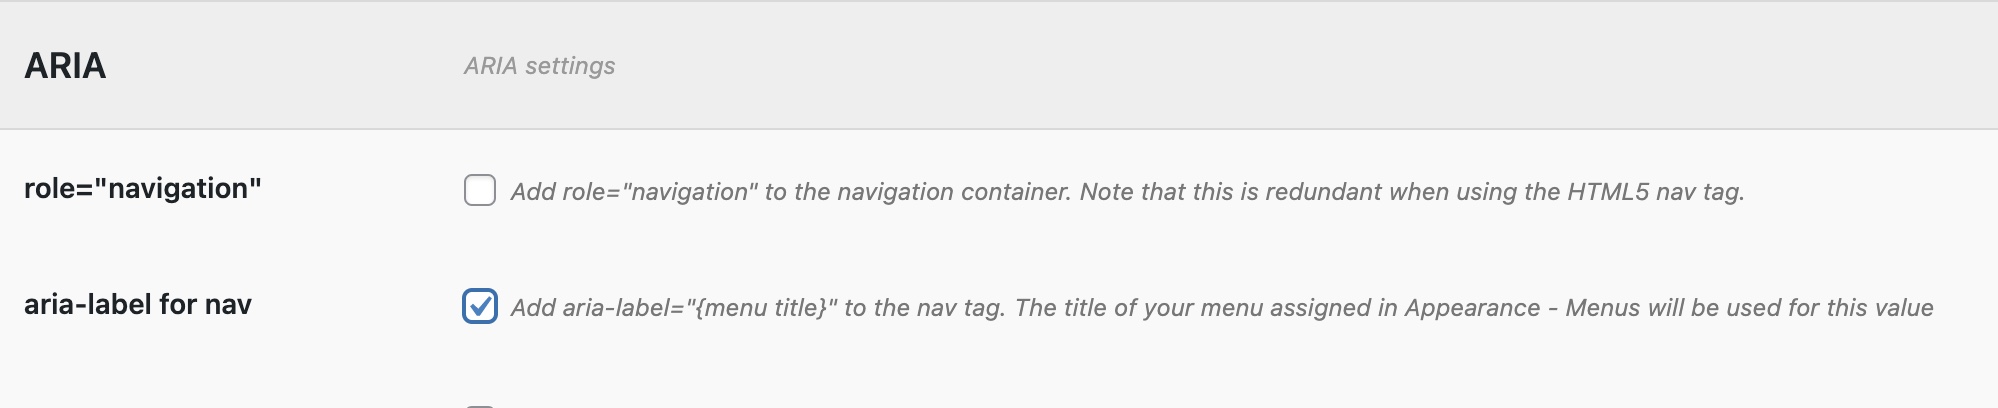1998x408 pixels.
Task: Click 'to the nav tag' phrase
Action: 923,308
